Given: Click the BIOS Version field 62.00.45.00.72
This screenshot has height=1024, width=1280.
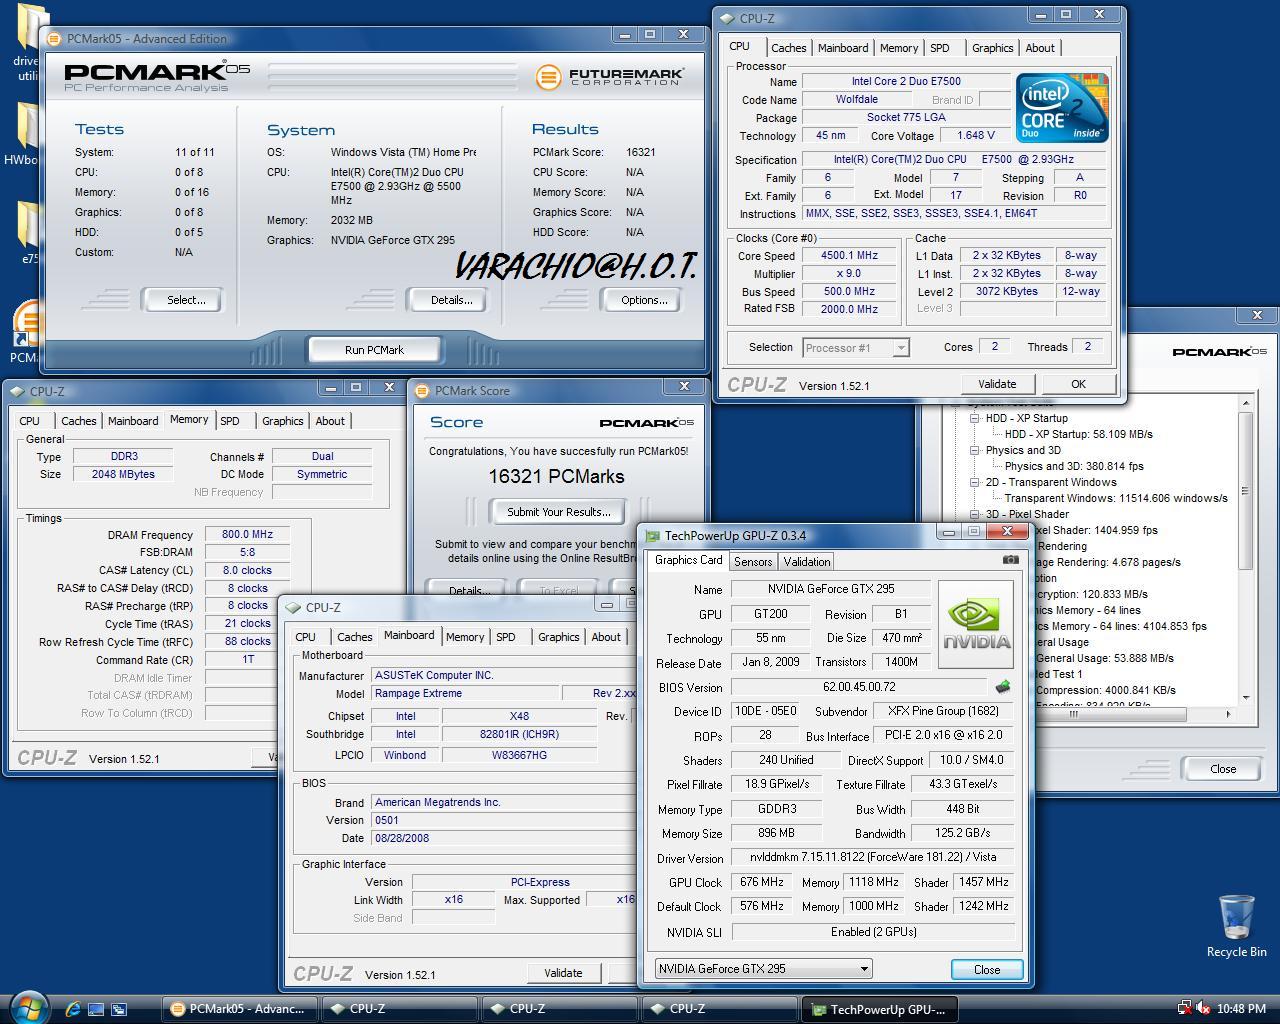Looking at the screenshot, I should pos(860,687).
